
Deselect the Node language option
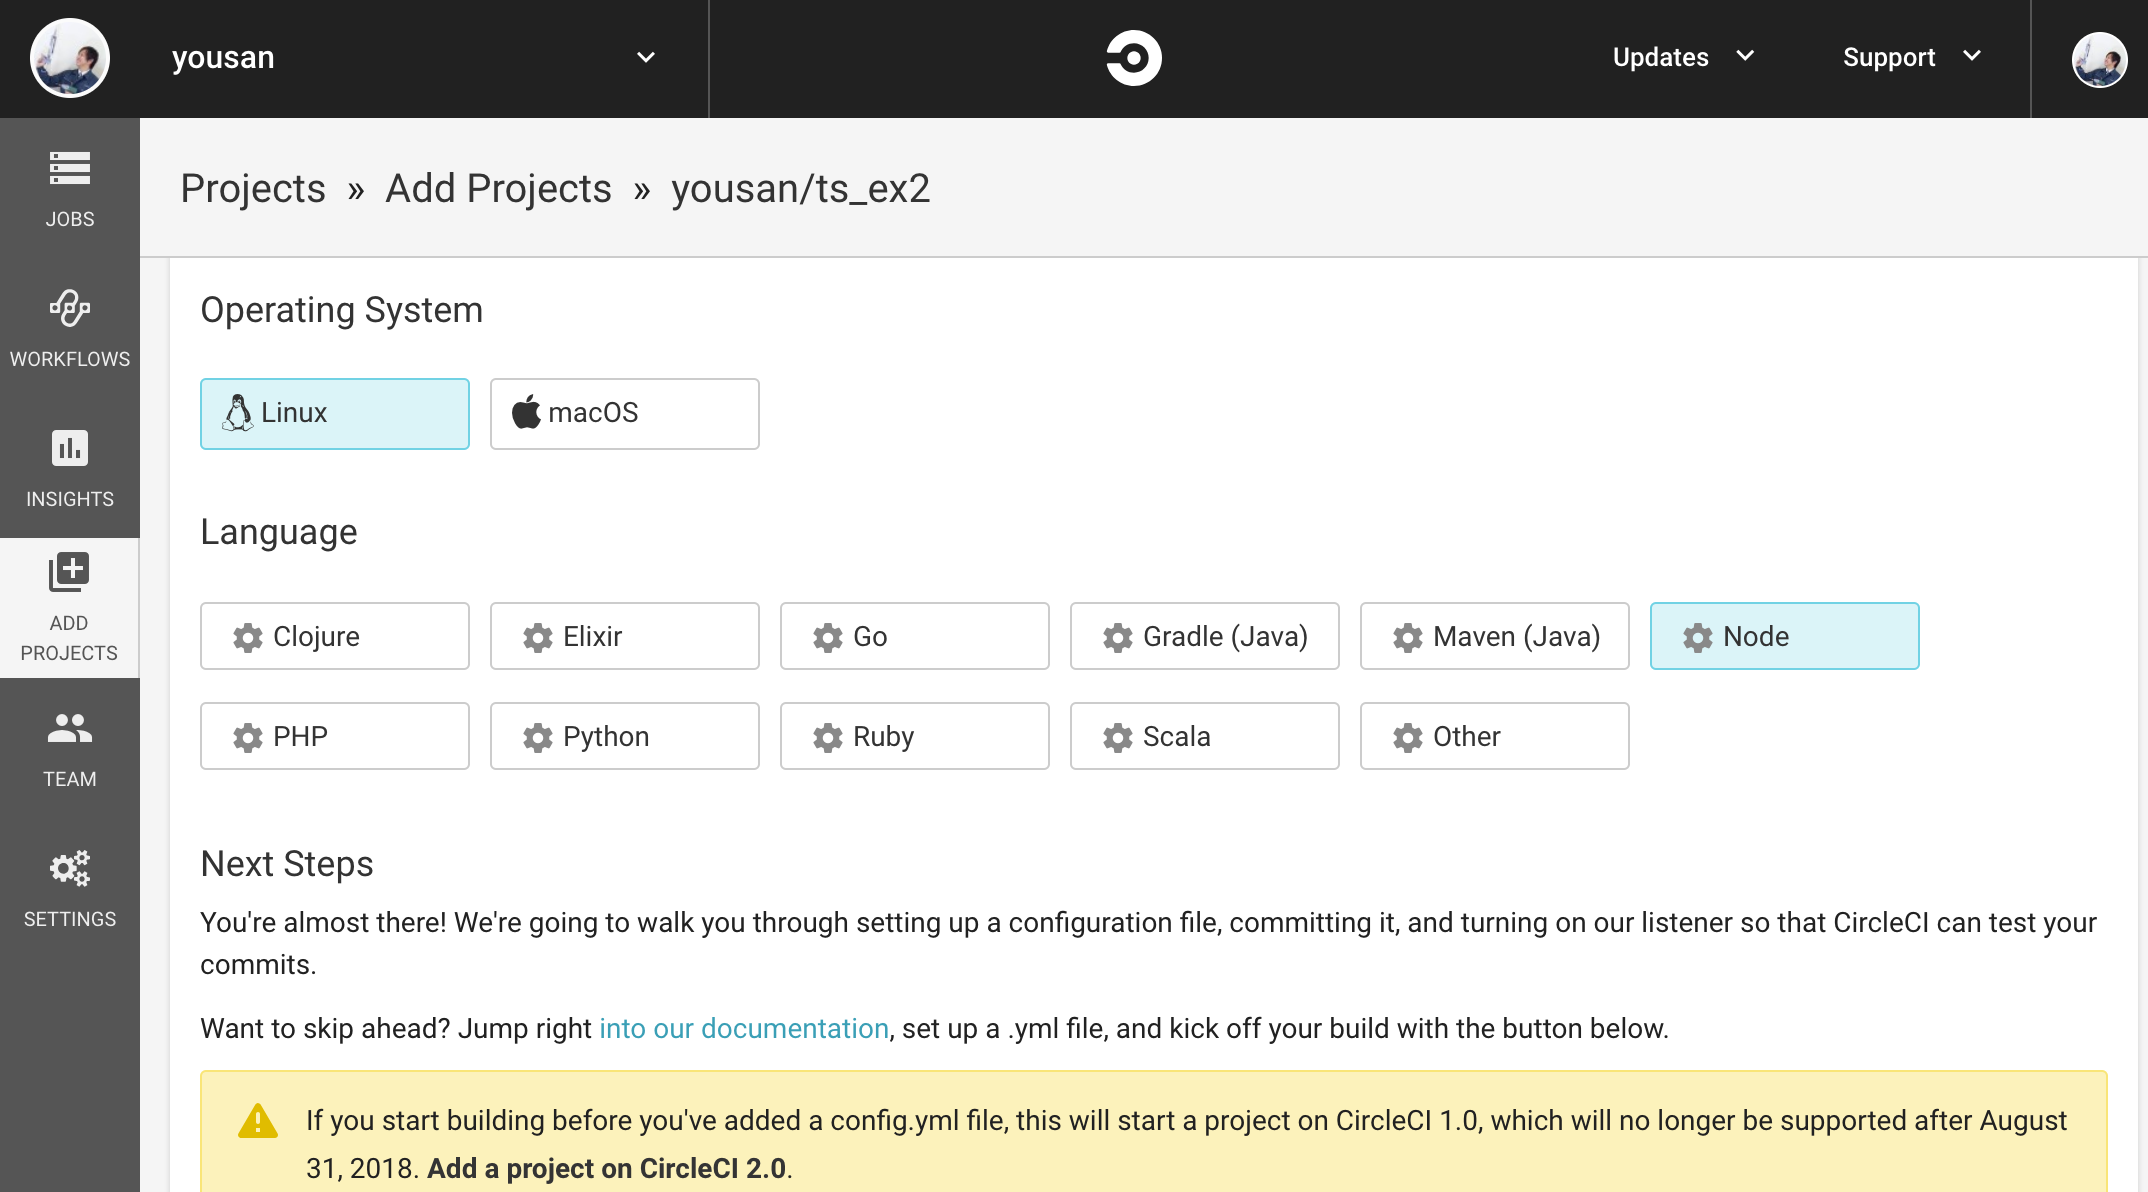point(1784,636)
